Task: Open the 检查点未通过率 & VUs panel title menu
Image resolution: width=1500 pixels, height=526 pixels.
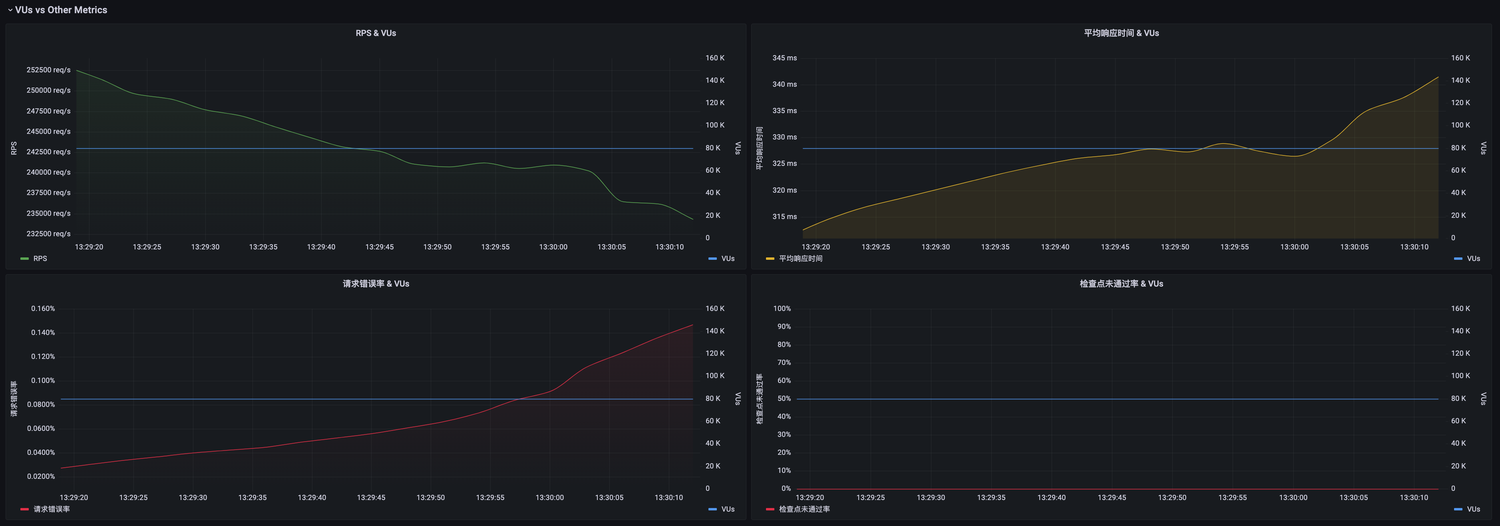Action: pos(1121,284)
